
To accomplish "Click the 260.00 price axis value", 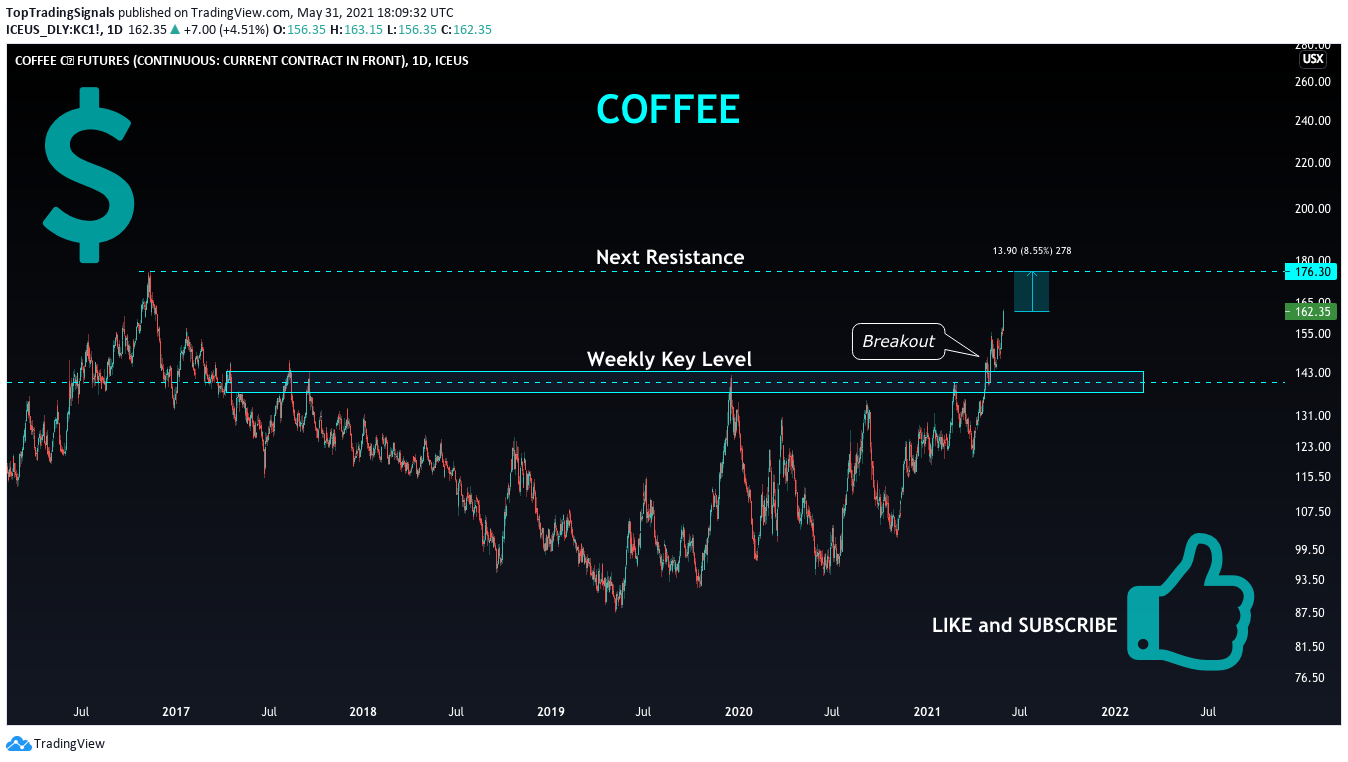I will point(1314,83).
